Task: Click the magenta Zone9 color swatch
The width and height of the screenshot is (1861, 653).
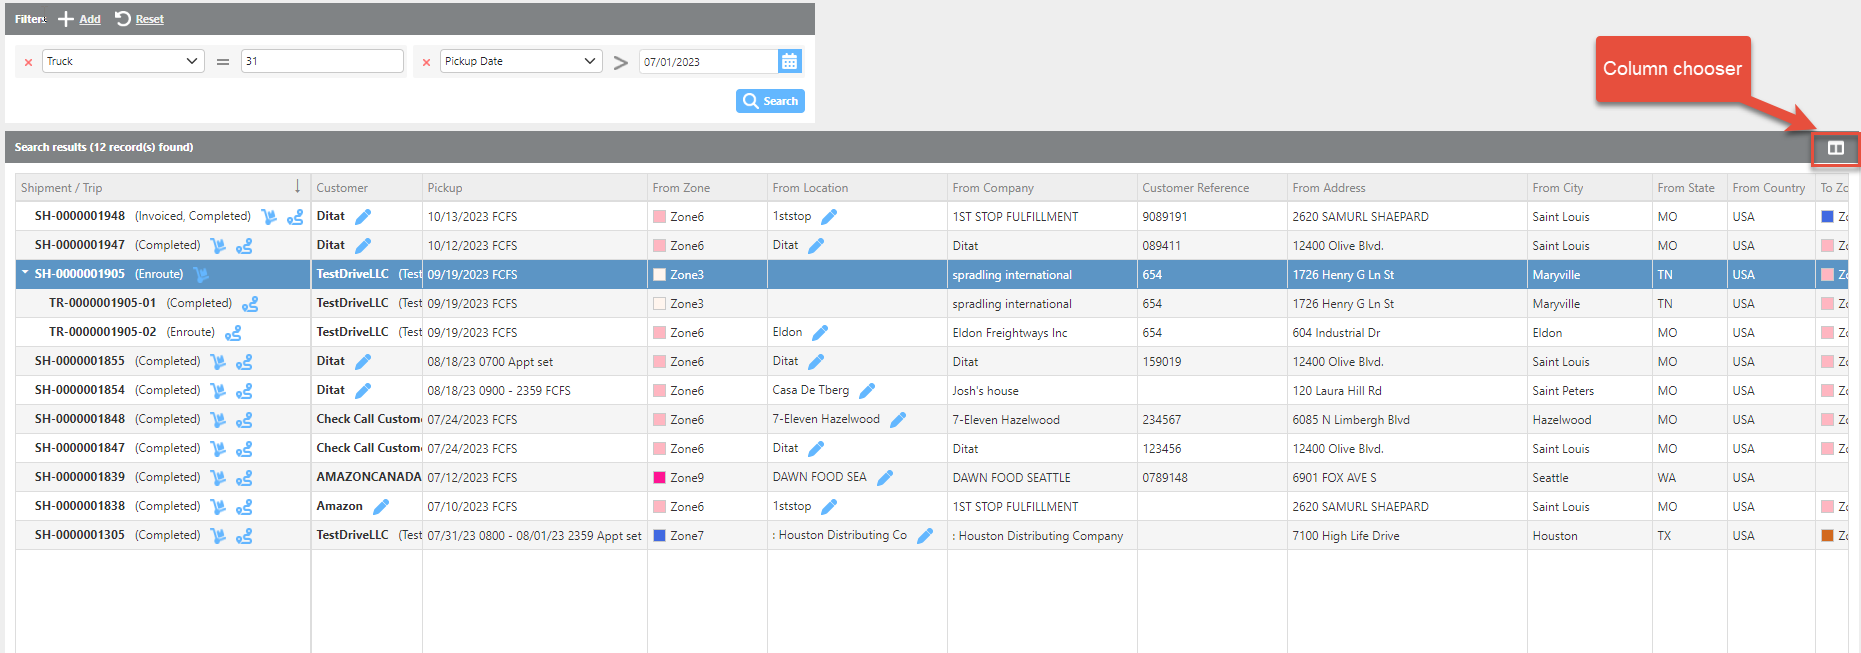Action: pyautogui.click(x=659, y=478)
